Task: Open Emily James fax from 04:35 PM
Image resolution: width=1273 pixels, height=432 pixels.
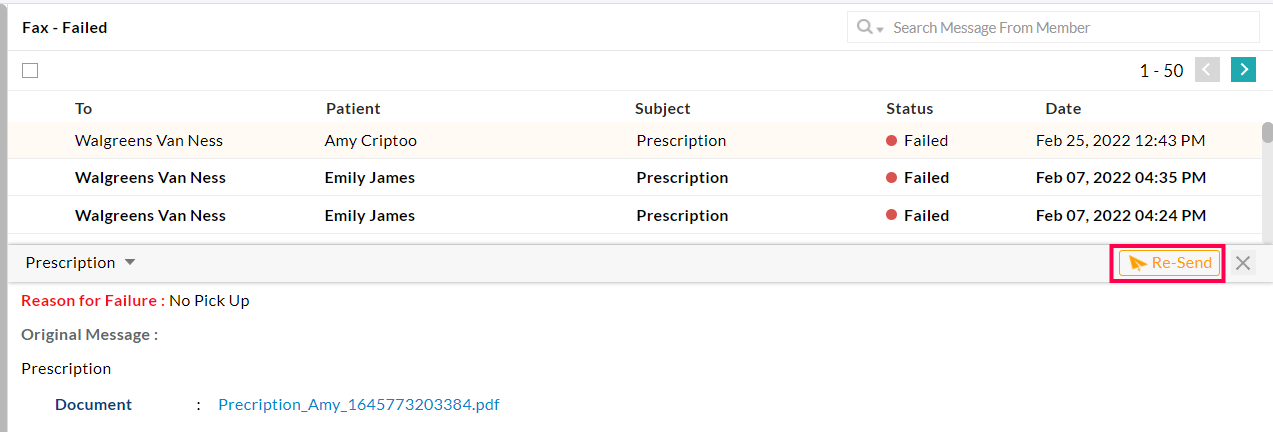Action: [x=370, y=178]
